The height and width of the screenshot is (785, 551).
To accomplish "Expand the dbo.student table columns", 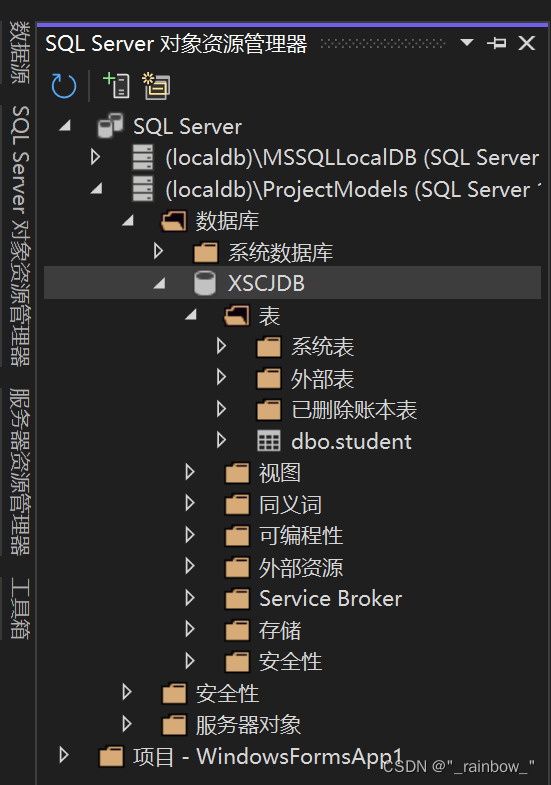I will click(x=222, y=441).
